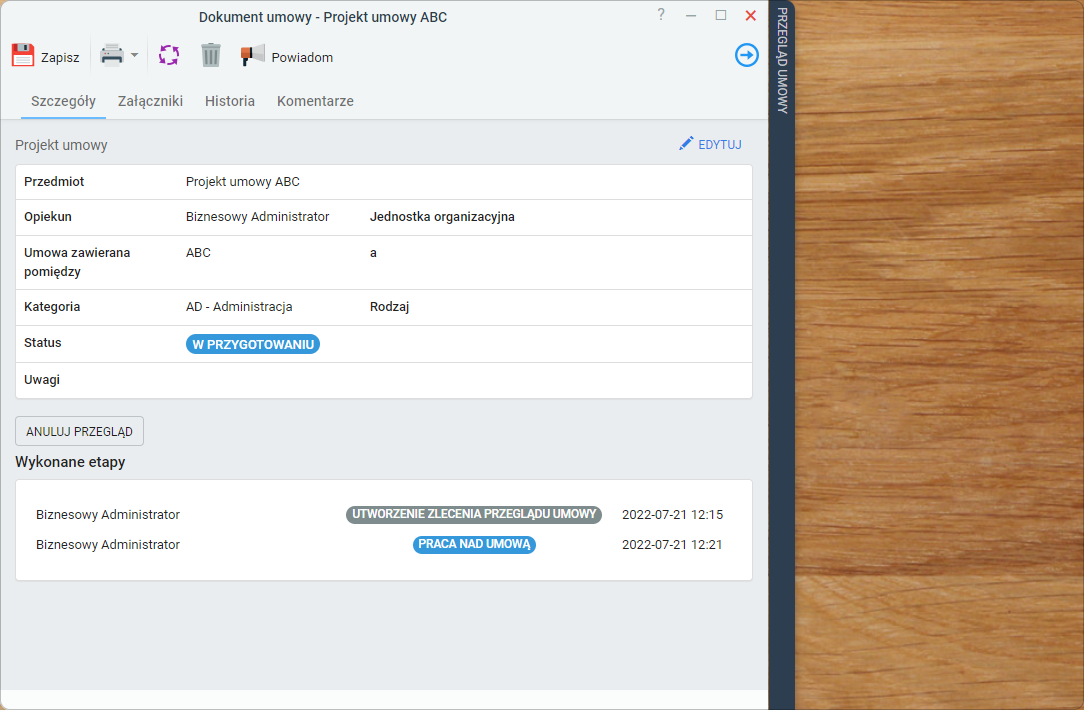The height and width of the screenshot is (710, 1084).
Task: Click the AD - Administracja category value
Action: pyautogui.click(x=239, y=306)
